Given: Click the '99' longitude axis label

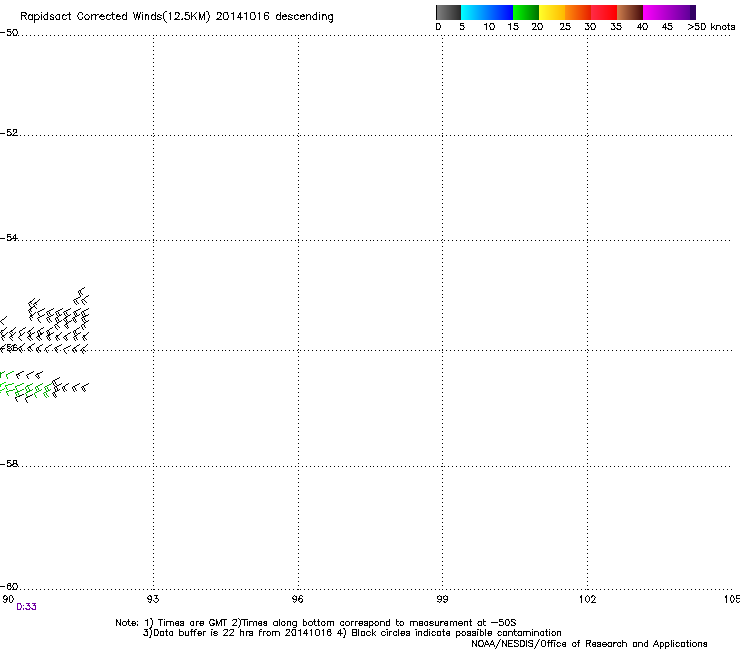Looking at the screenshot, I should [x=442, y=599].
